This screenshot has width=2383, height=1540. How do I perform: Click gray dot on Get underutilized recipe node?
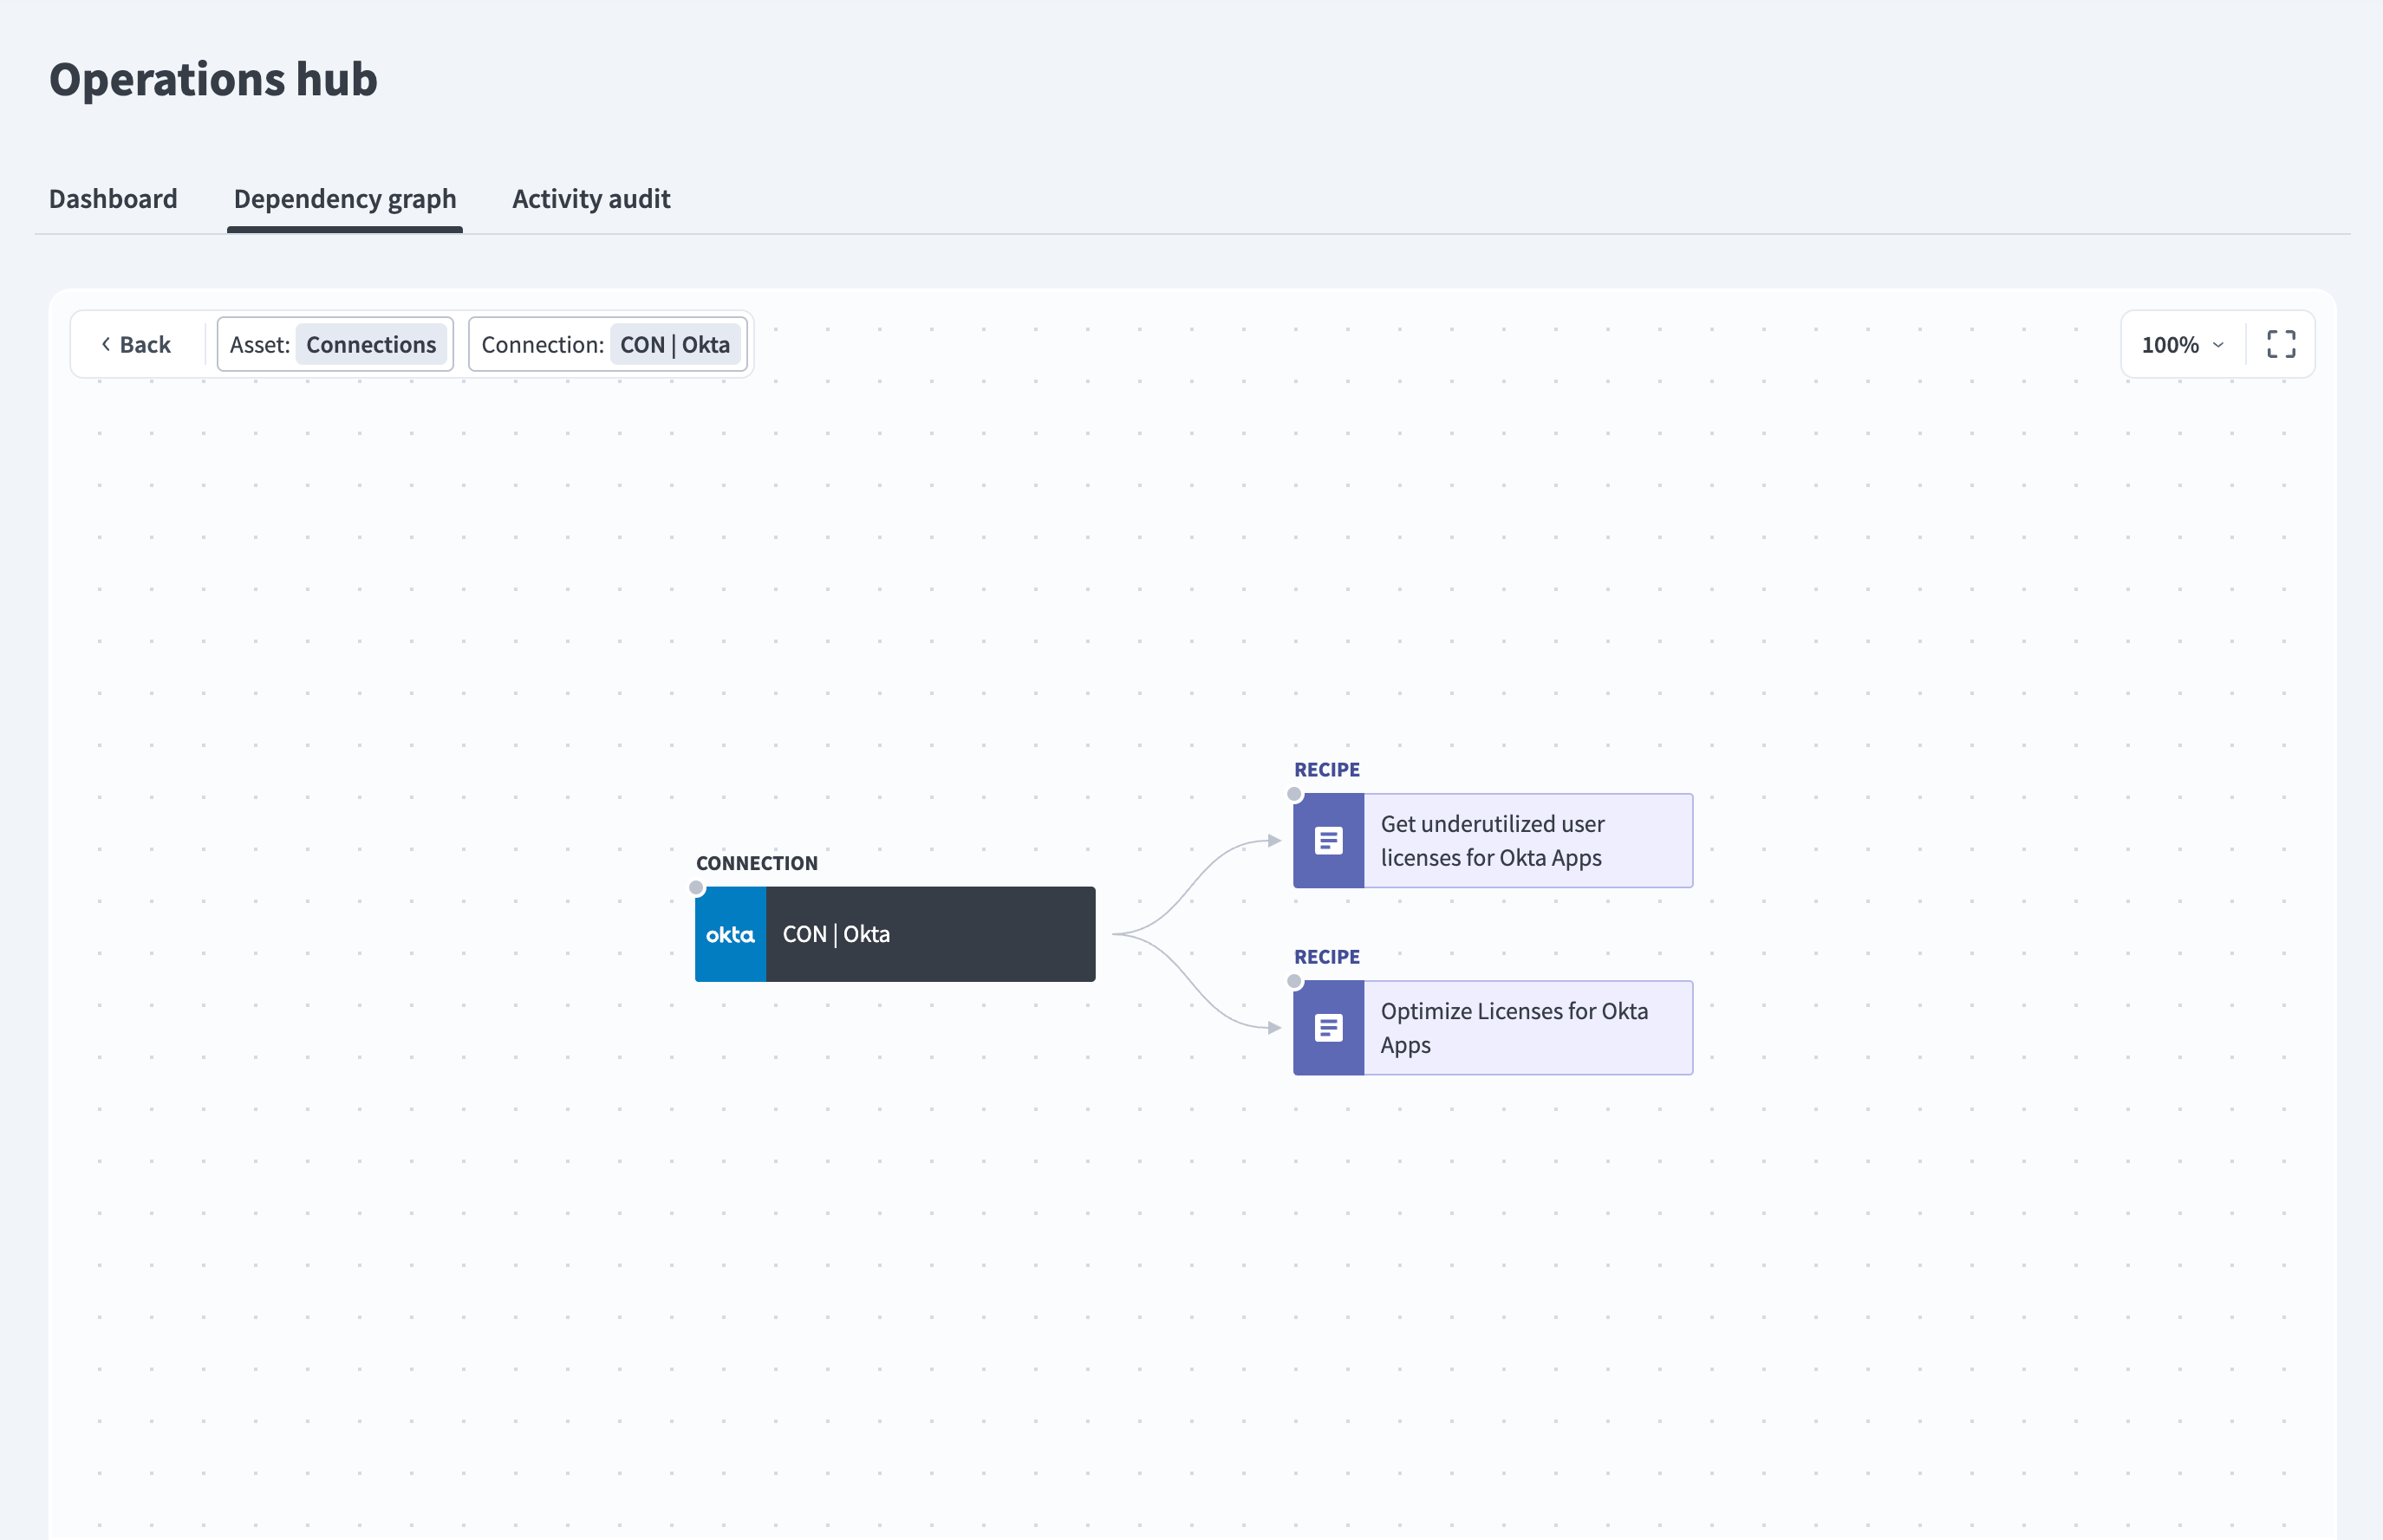[x=1295, y=794]
